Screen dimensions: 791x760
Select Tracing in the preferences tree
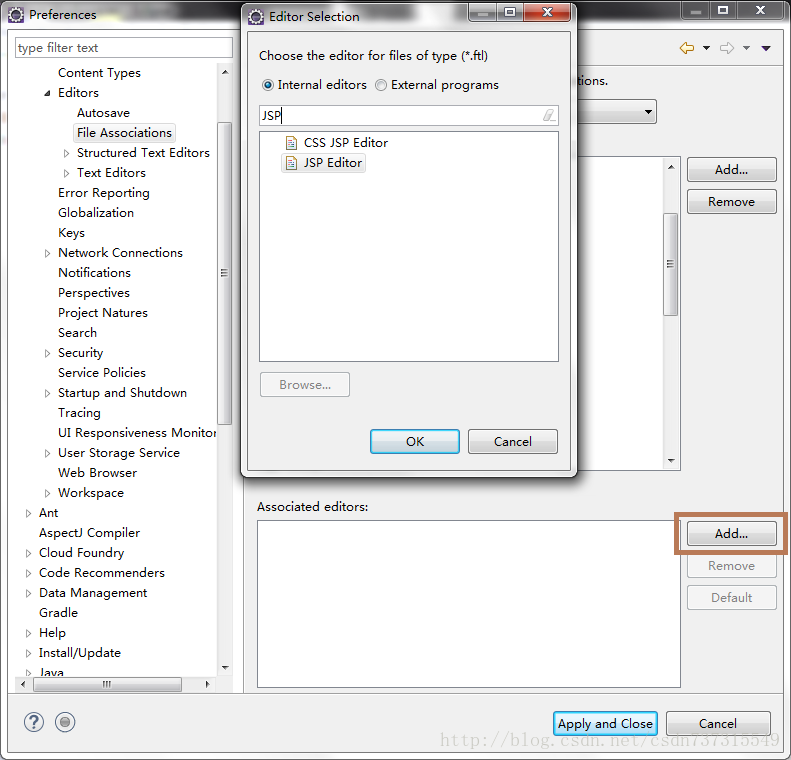click(79, 413)
